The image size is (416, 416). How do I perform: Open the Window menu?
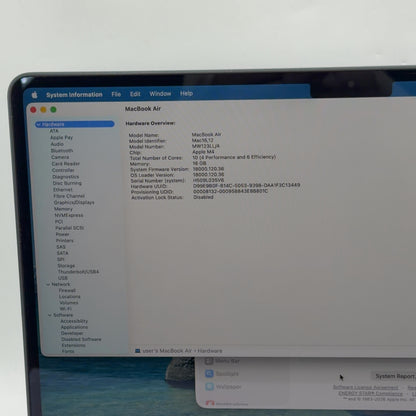pos(160,94)
